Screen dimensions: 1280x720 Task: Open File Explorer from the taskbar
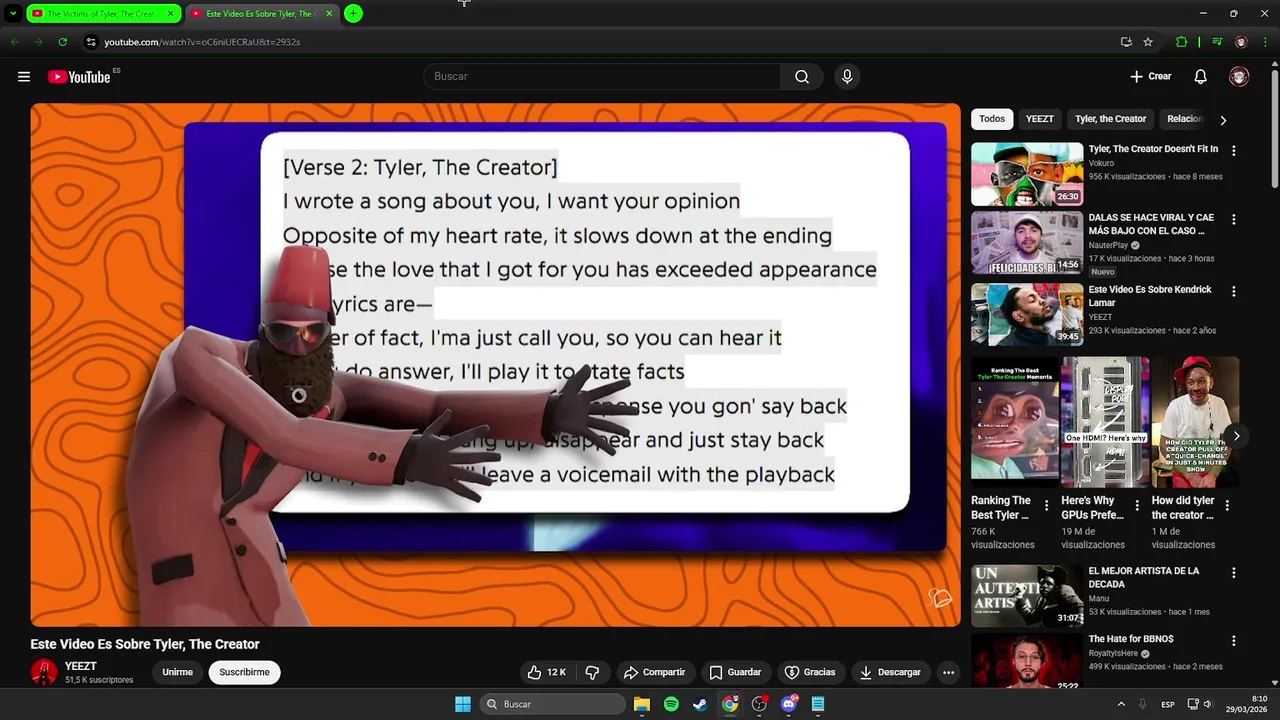click(642, 704)
